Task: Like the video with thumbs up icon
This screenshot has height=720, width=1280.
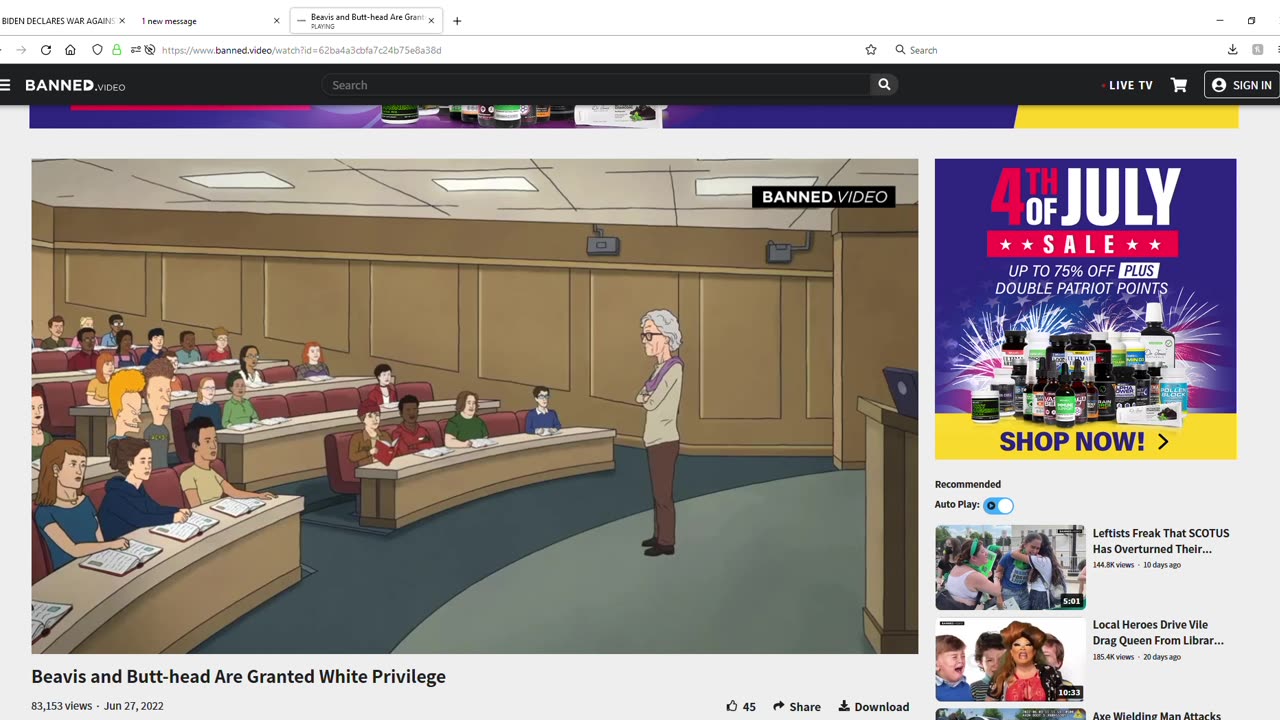Action: pyautogui.click(x=732, y=706)
